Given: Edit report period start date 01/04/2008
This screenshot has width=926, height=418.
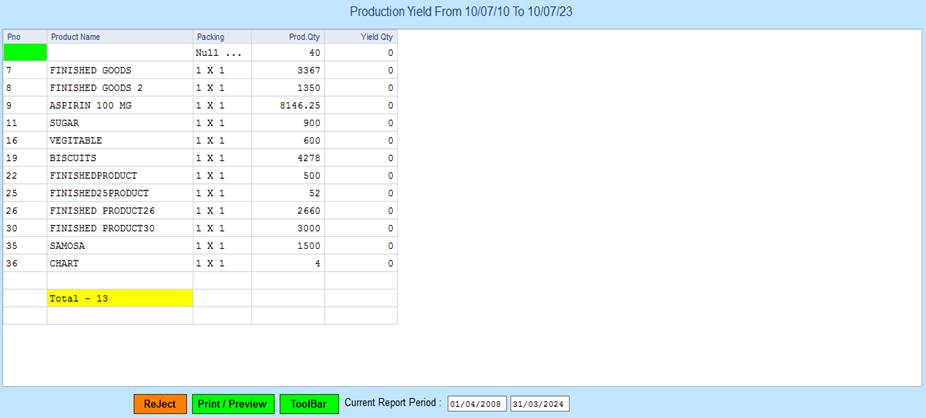Looking at the screenshot, I should [477, 404].
